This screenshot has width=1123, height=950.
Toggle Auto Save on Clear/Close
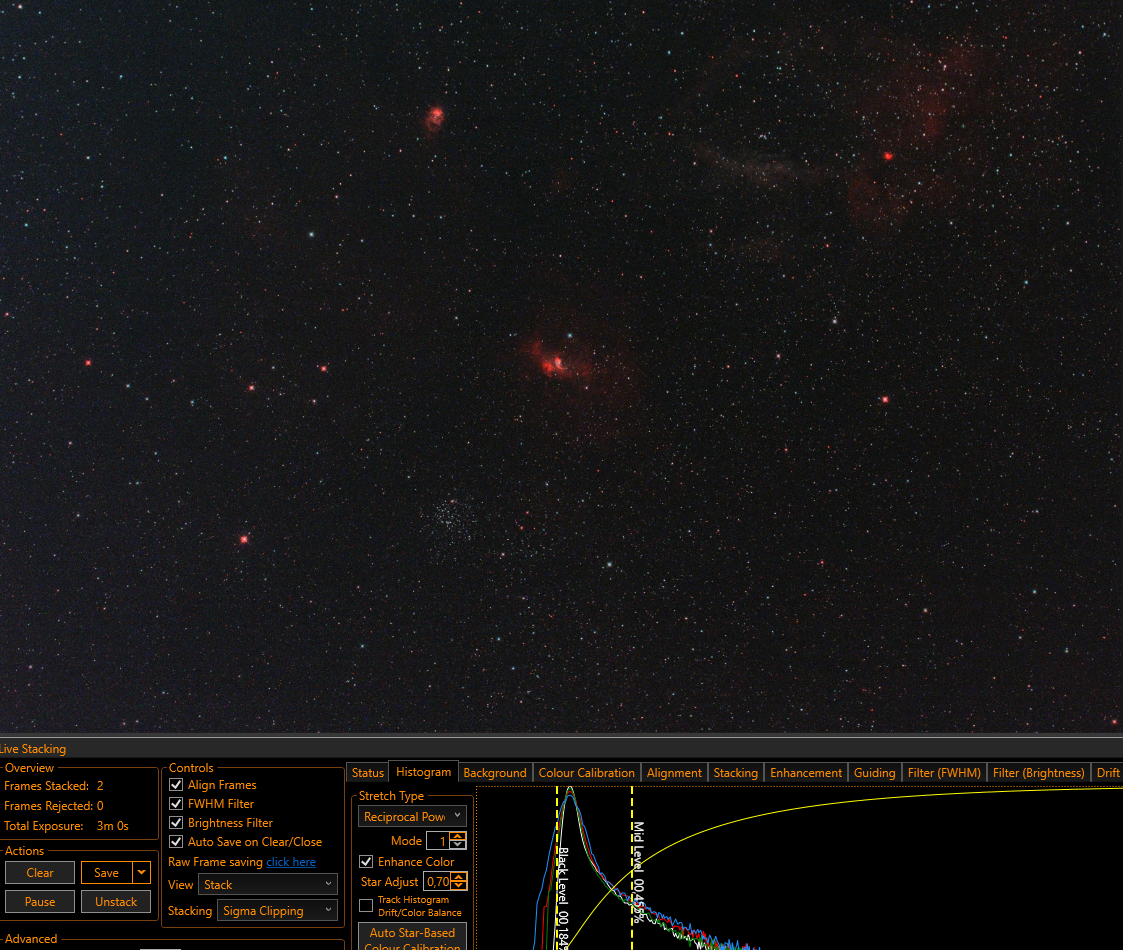click(175, 842)
